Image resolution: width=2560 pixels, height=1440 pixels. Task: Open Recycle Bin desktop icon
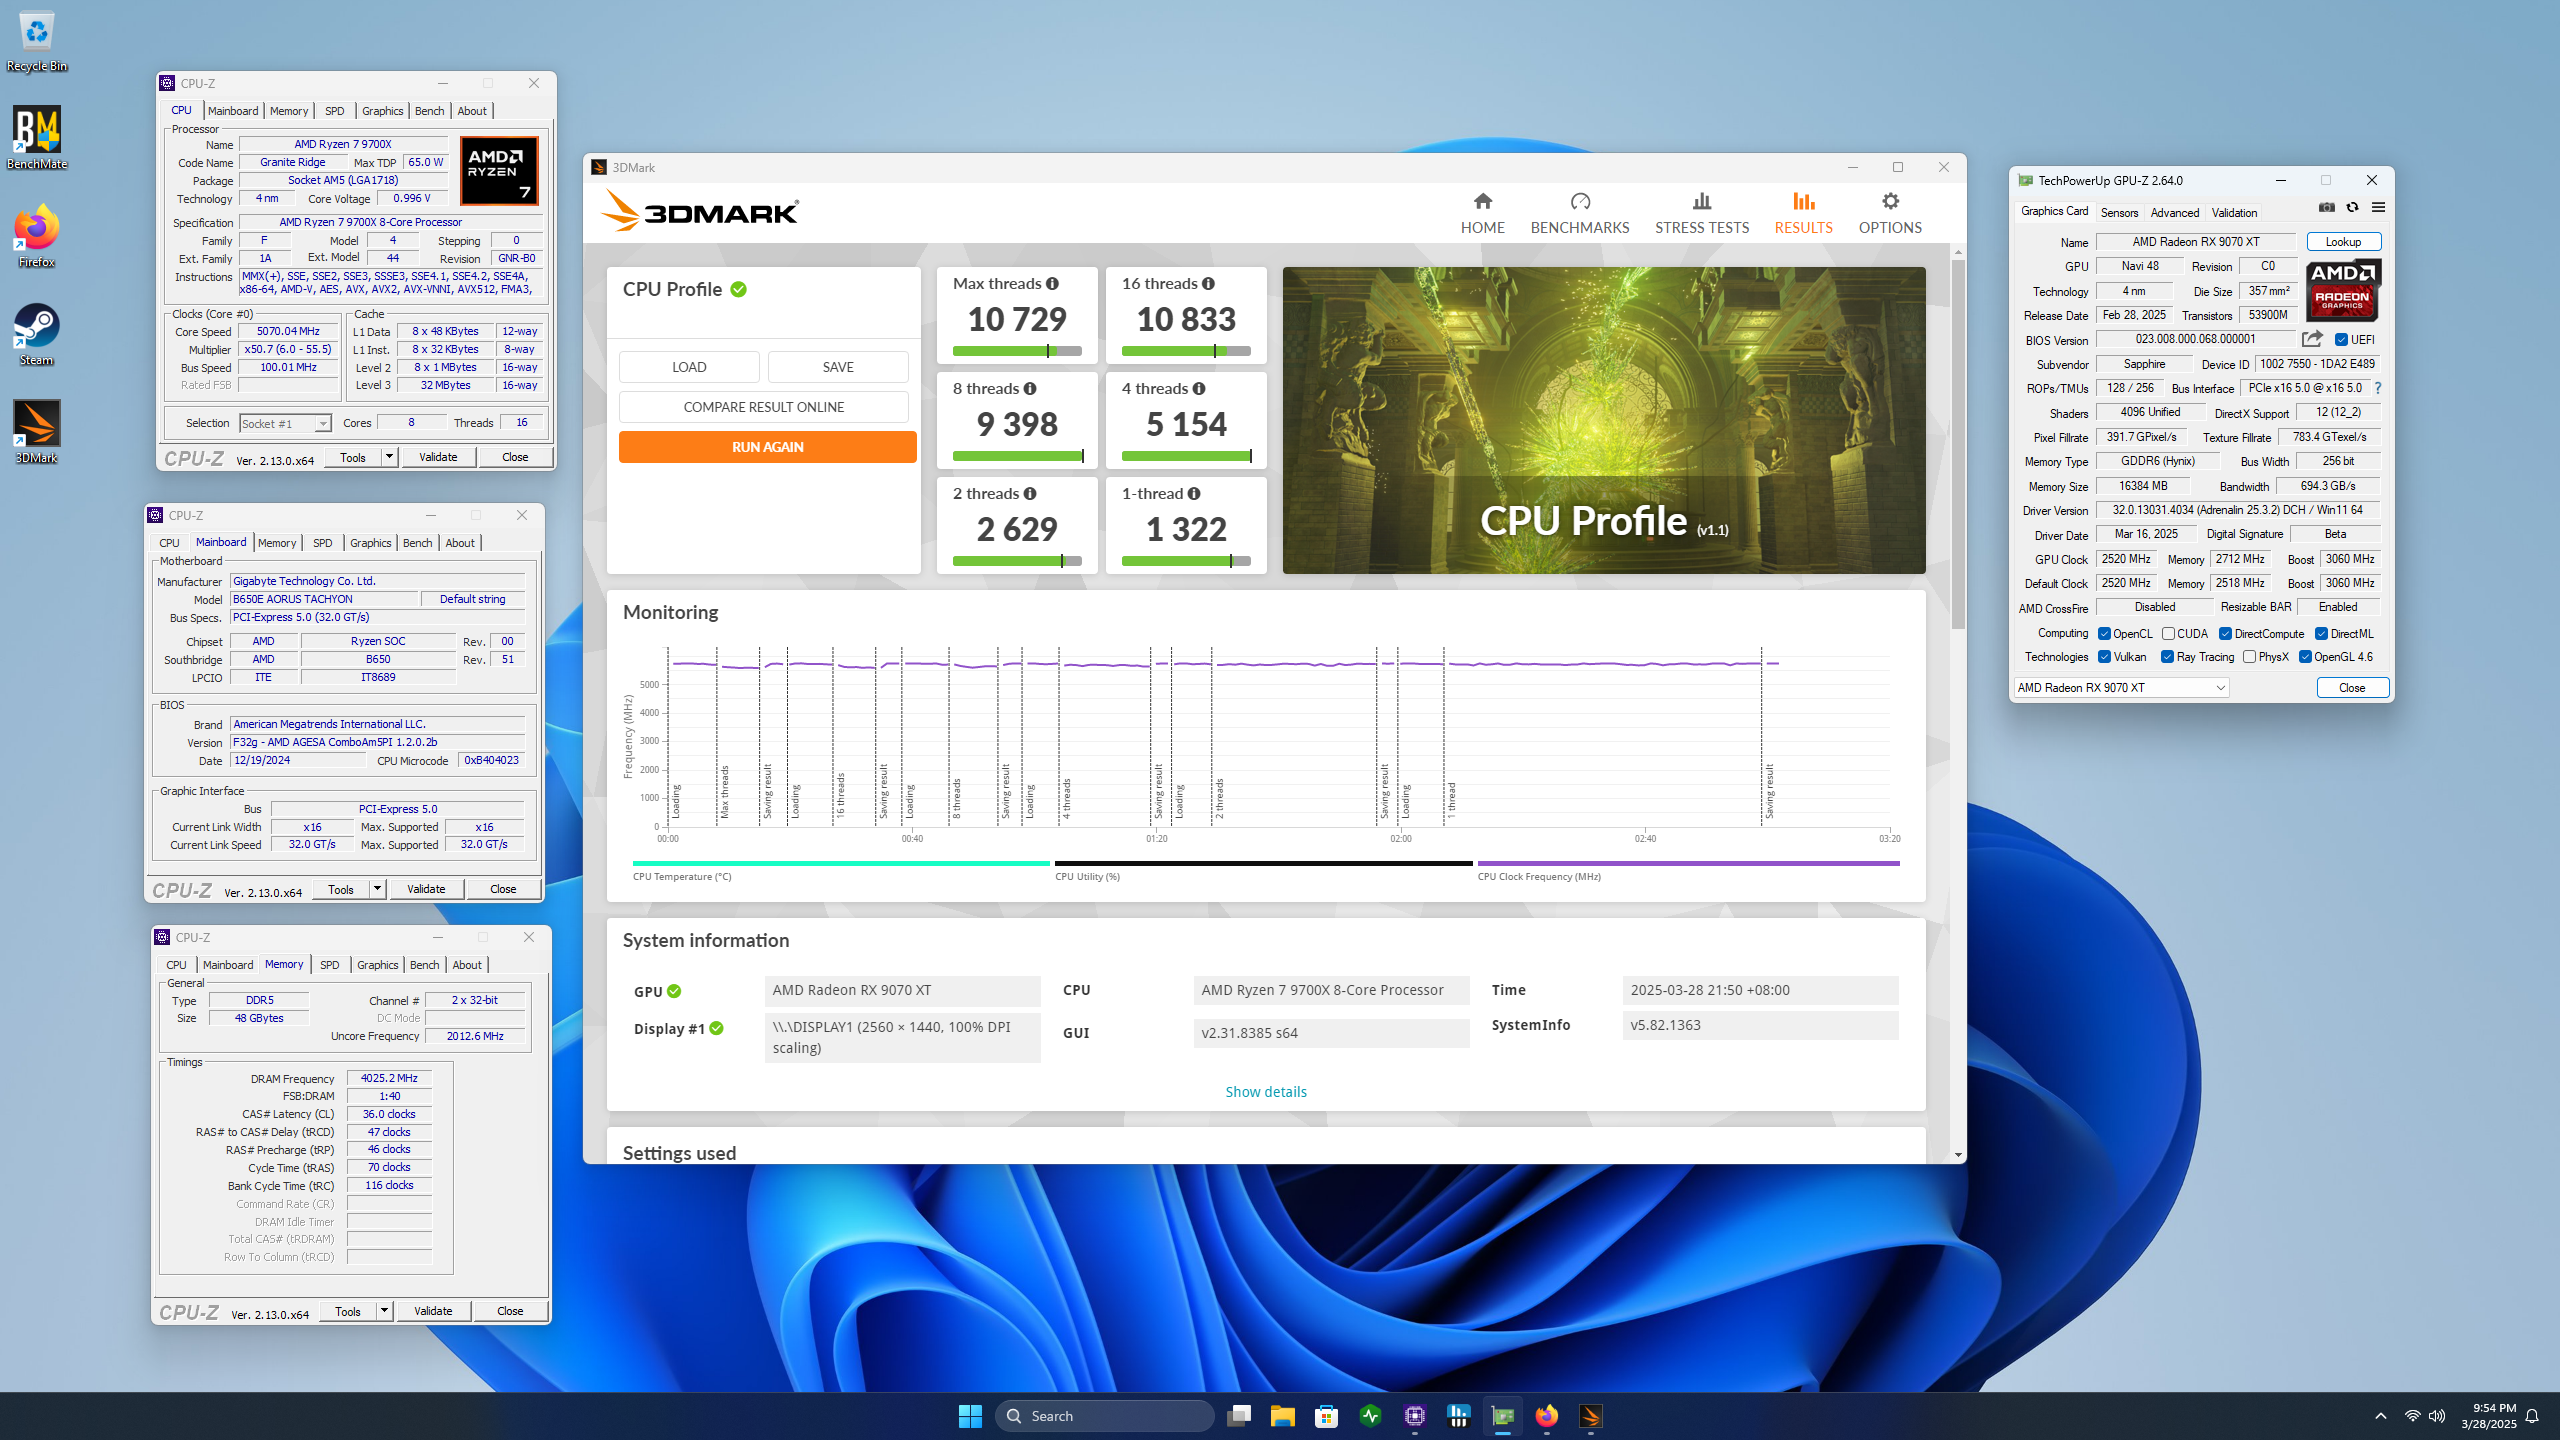[x=37, y=42]
